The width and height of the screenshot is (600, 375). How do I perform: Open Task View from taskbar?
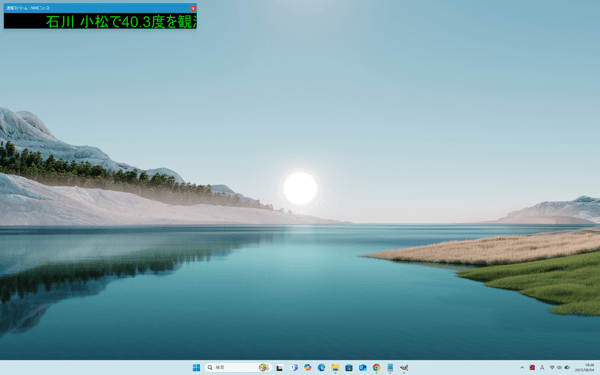tap(280, 368)
